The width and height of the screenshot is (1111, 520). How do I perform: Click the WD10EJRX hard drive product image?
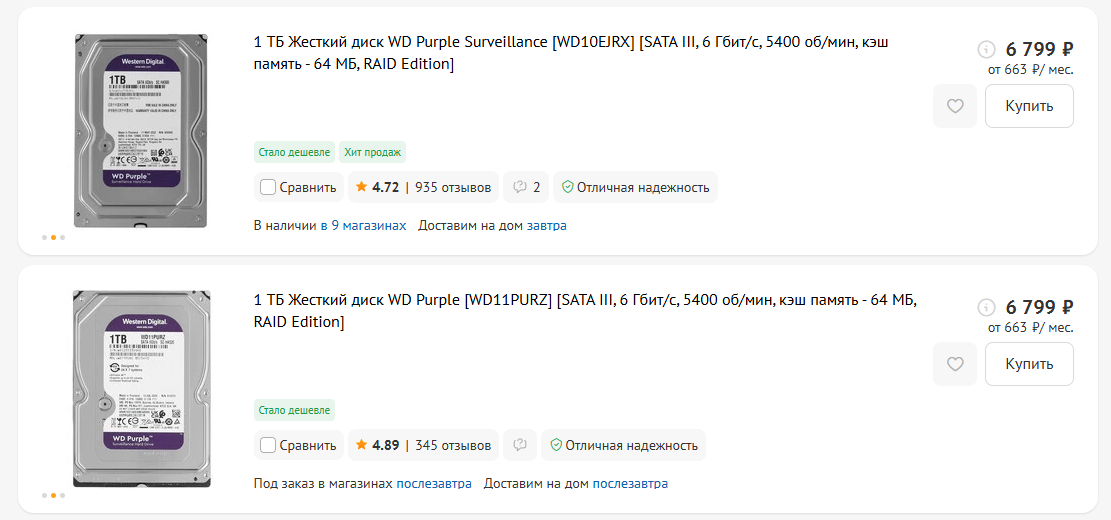[x=140, y=131]
